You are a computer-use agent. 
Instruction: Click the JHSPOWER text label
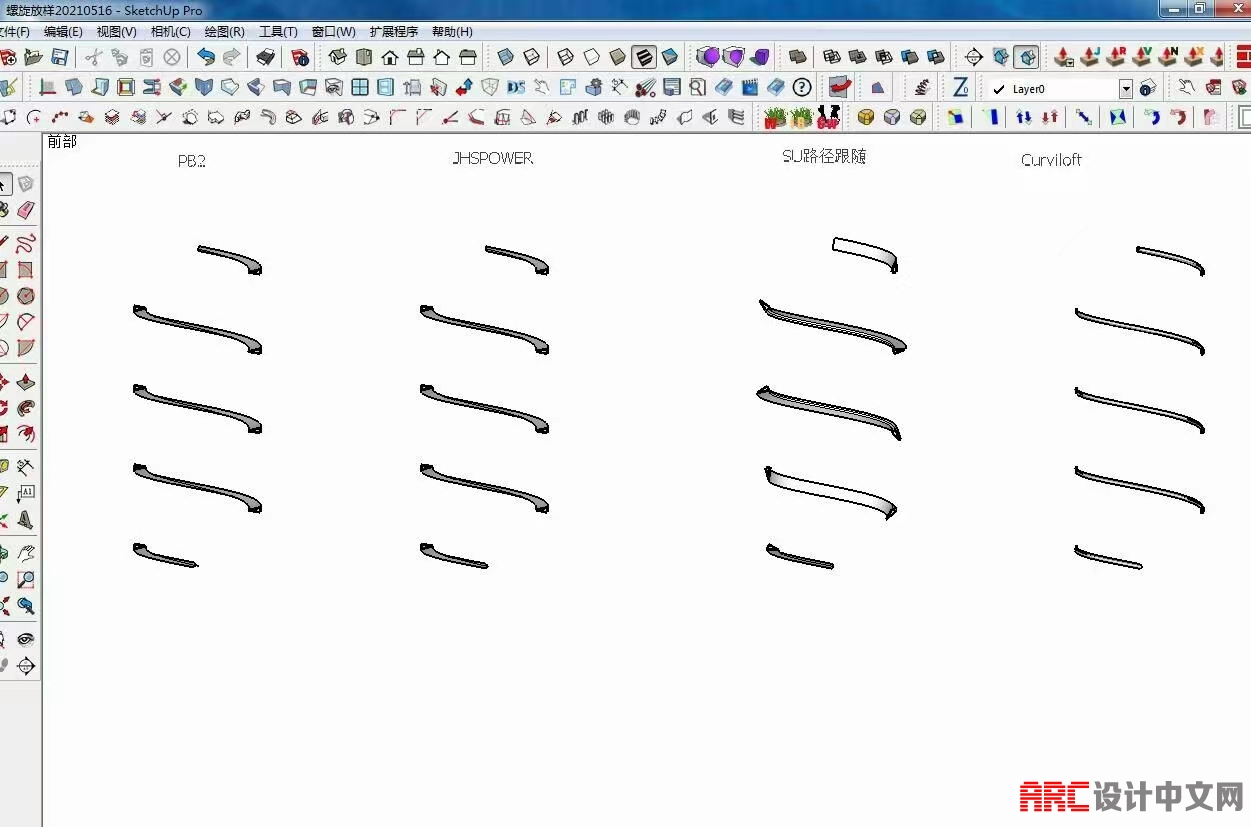pyautogui.click(x=492, y=158)
